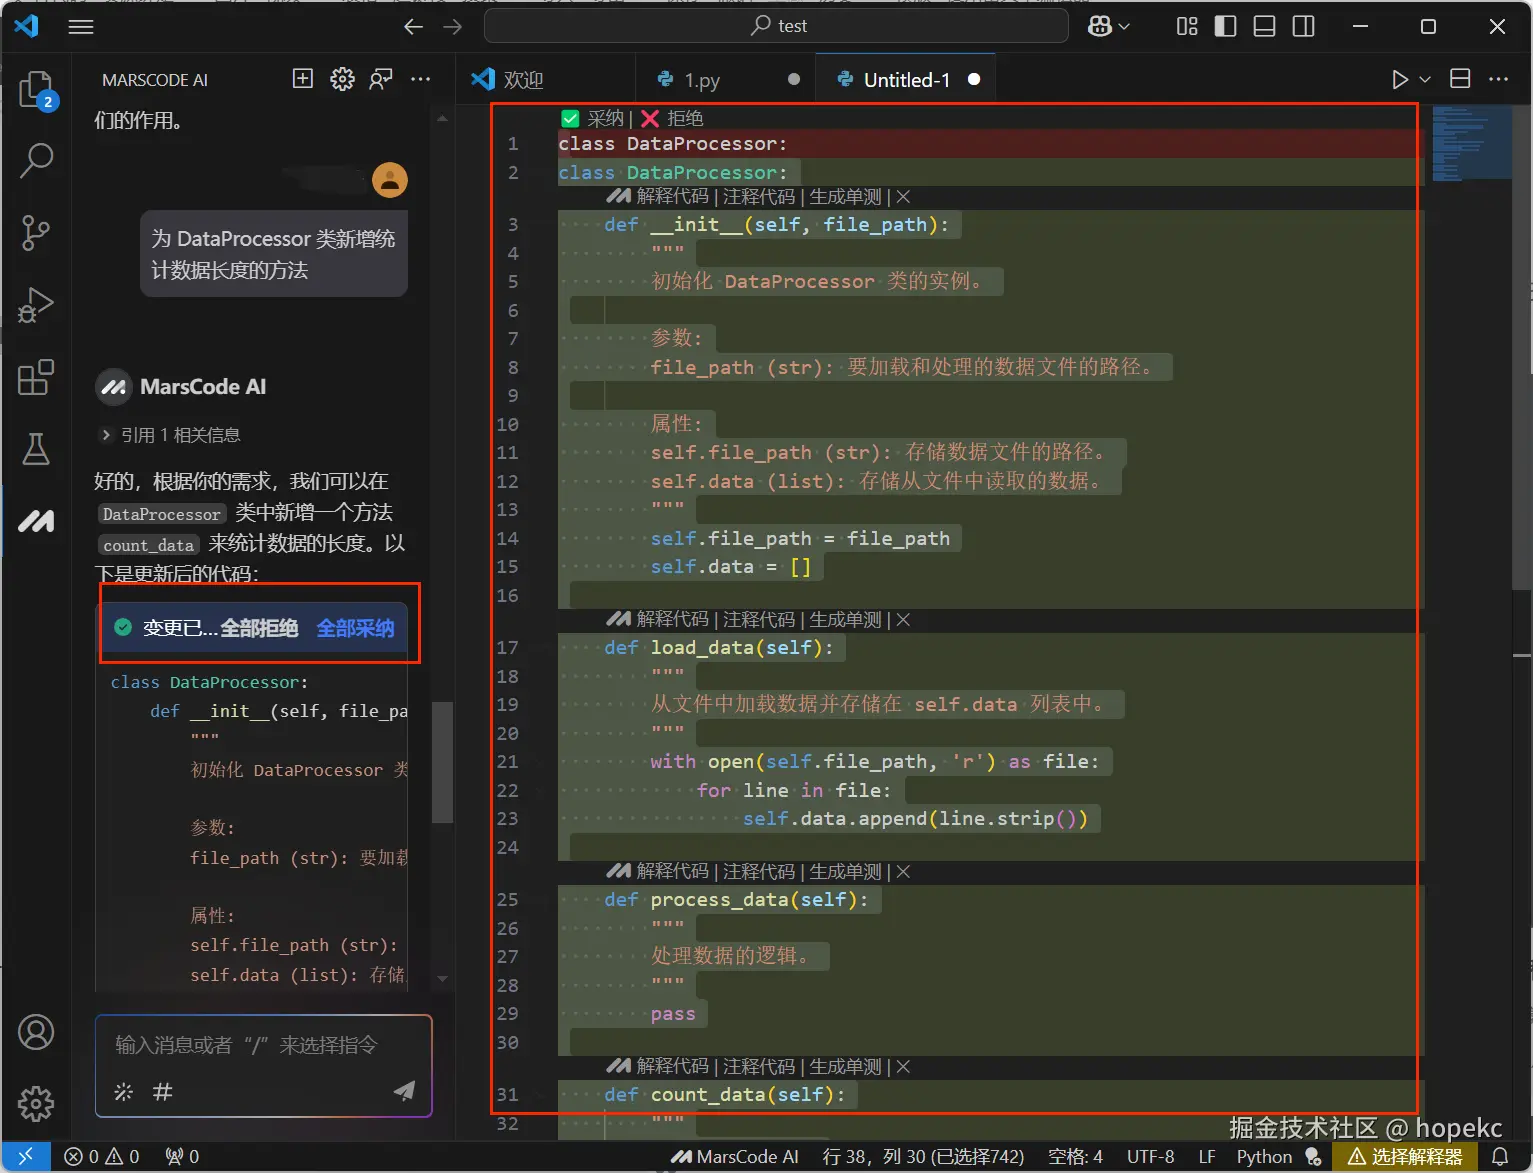Open the Run button dropdown arrow
Image resolution: width=1533 pixels, height=1173 pixels.
click(1425, 79)
